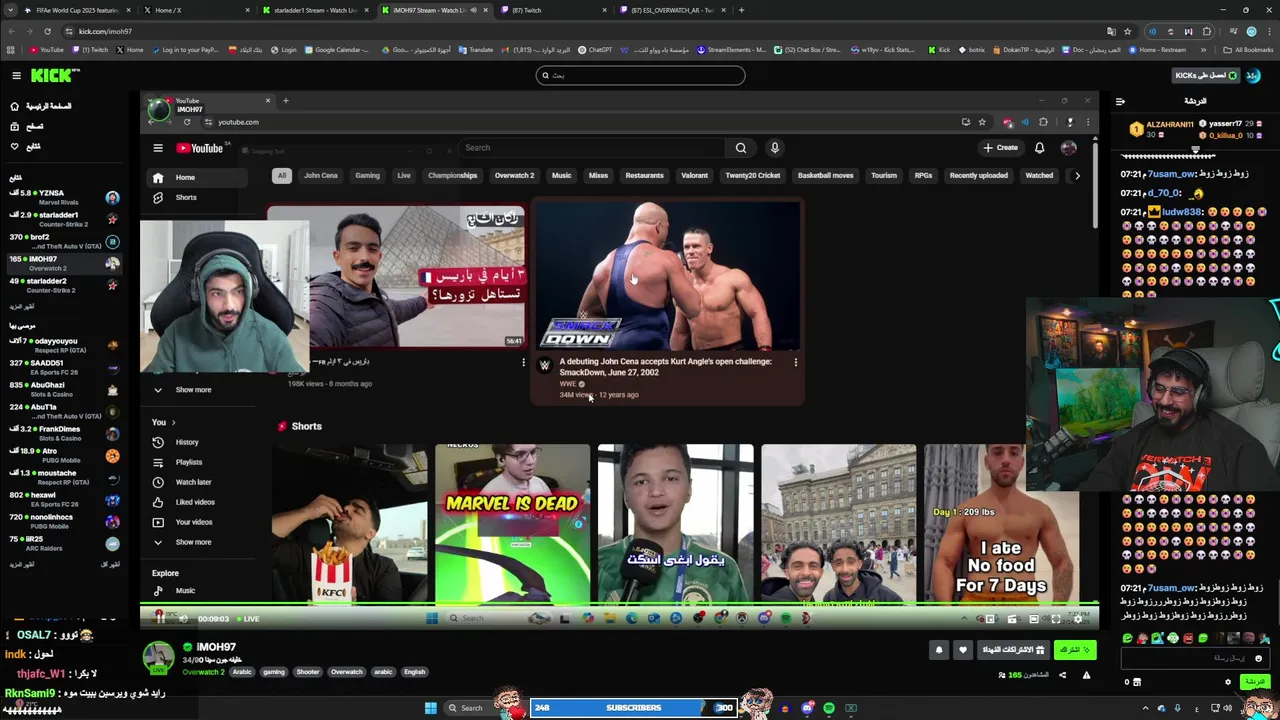Open the Spotify icon on the taskbar
Screen dimensions: 1280x720
(x=829, y=708)
